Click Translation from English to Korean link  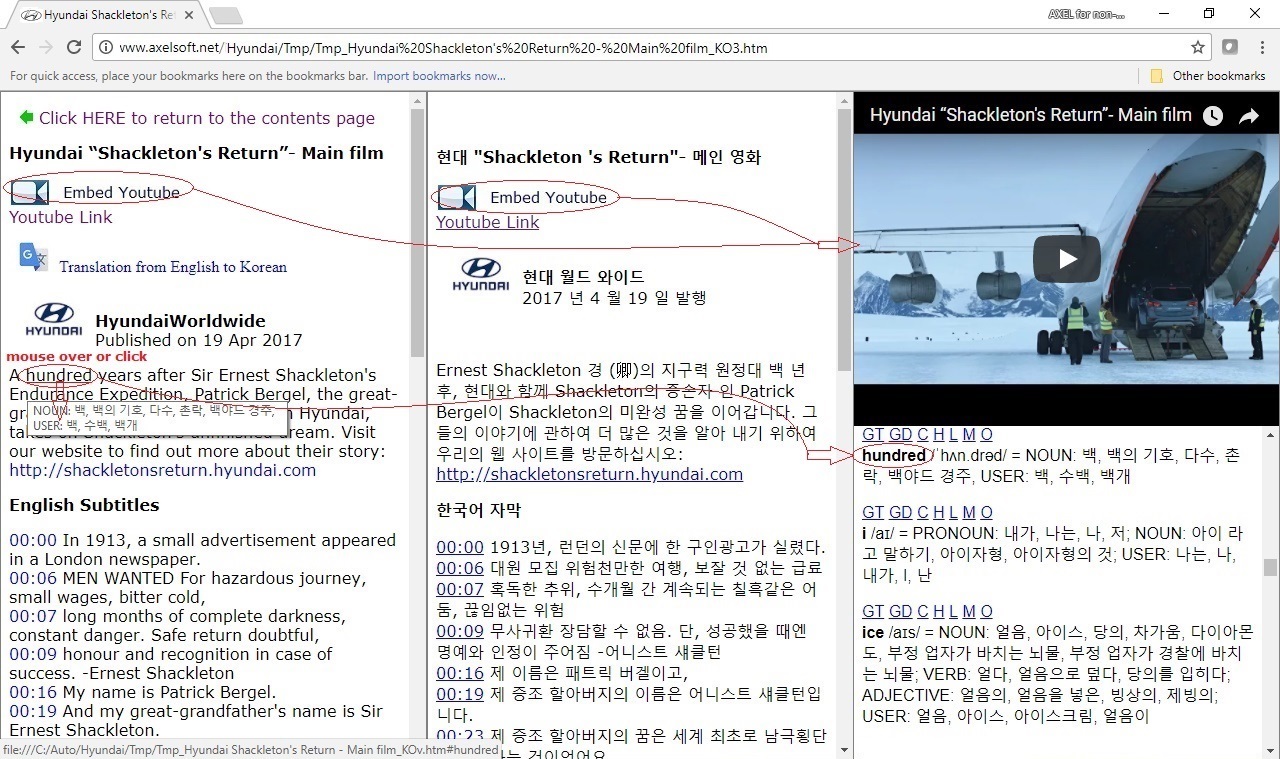[x=173, y=267]
